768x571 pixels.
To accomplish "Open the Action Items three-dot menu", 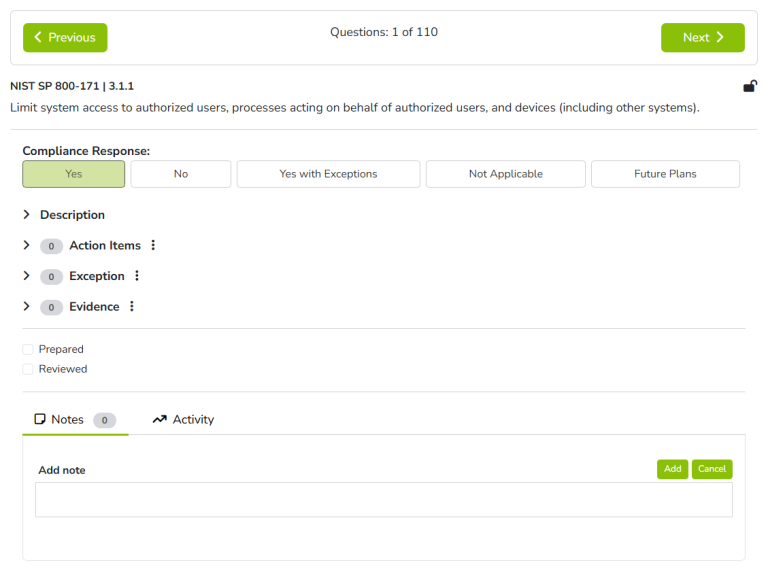I will click(153, 246).
